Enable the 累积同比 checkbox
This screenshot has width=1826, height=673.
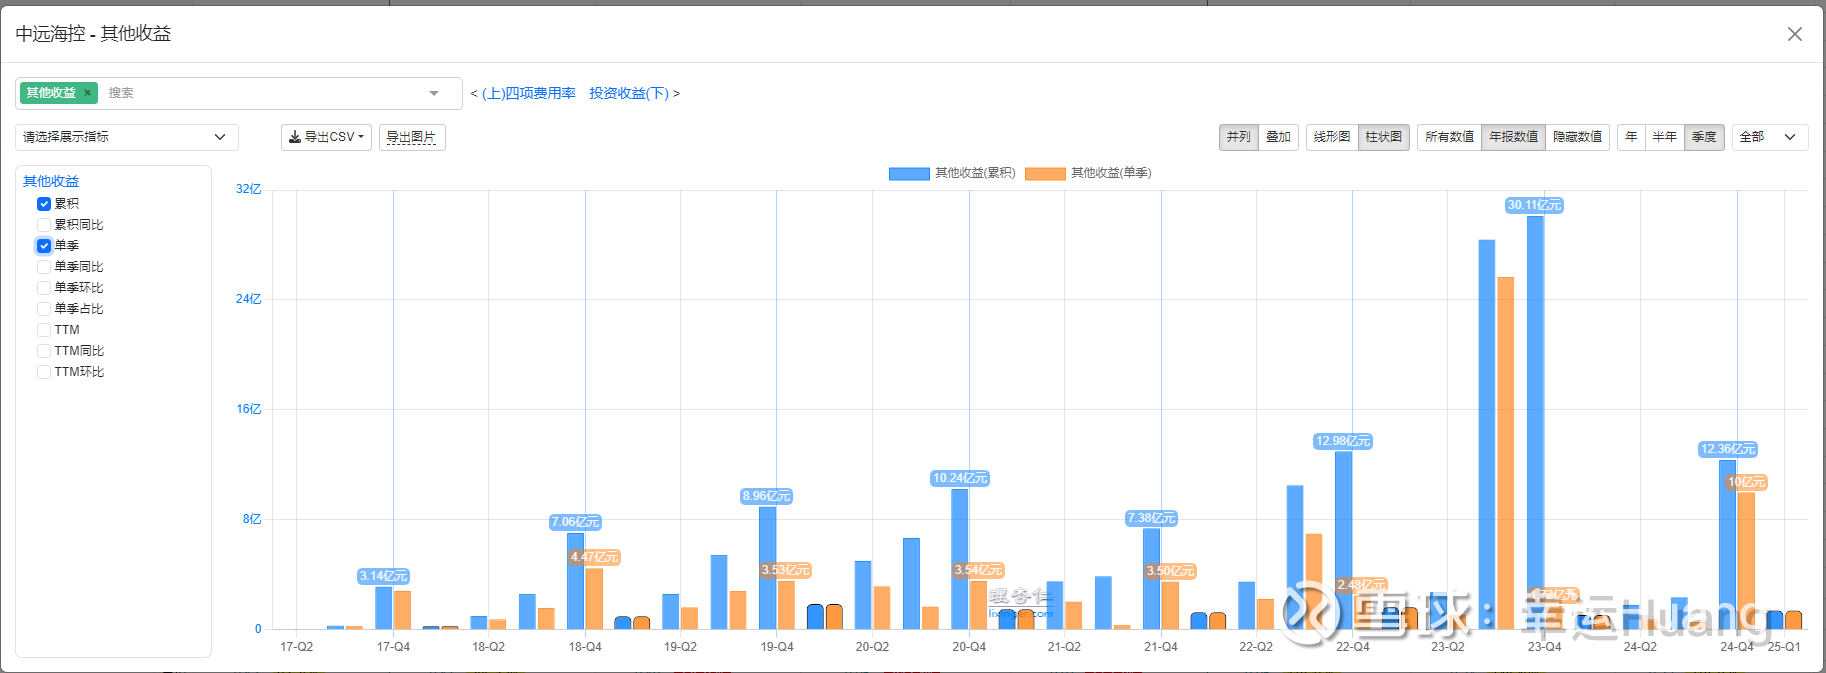[x=44, y=225]
